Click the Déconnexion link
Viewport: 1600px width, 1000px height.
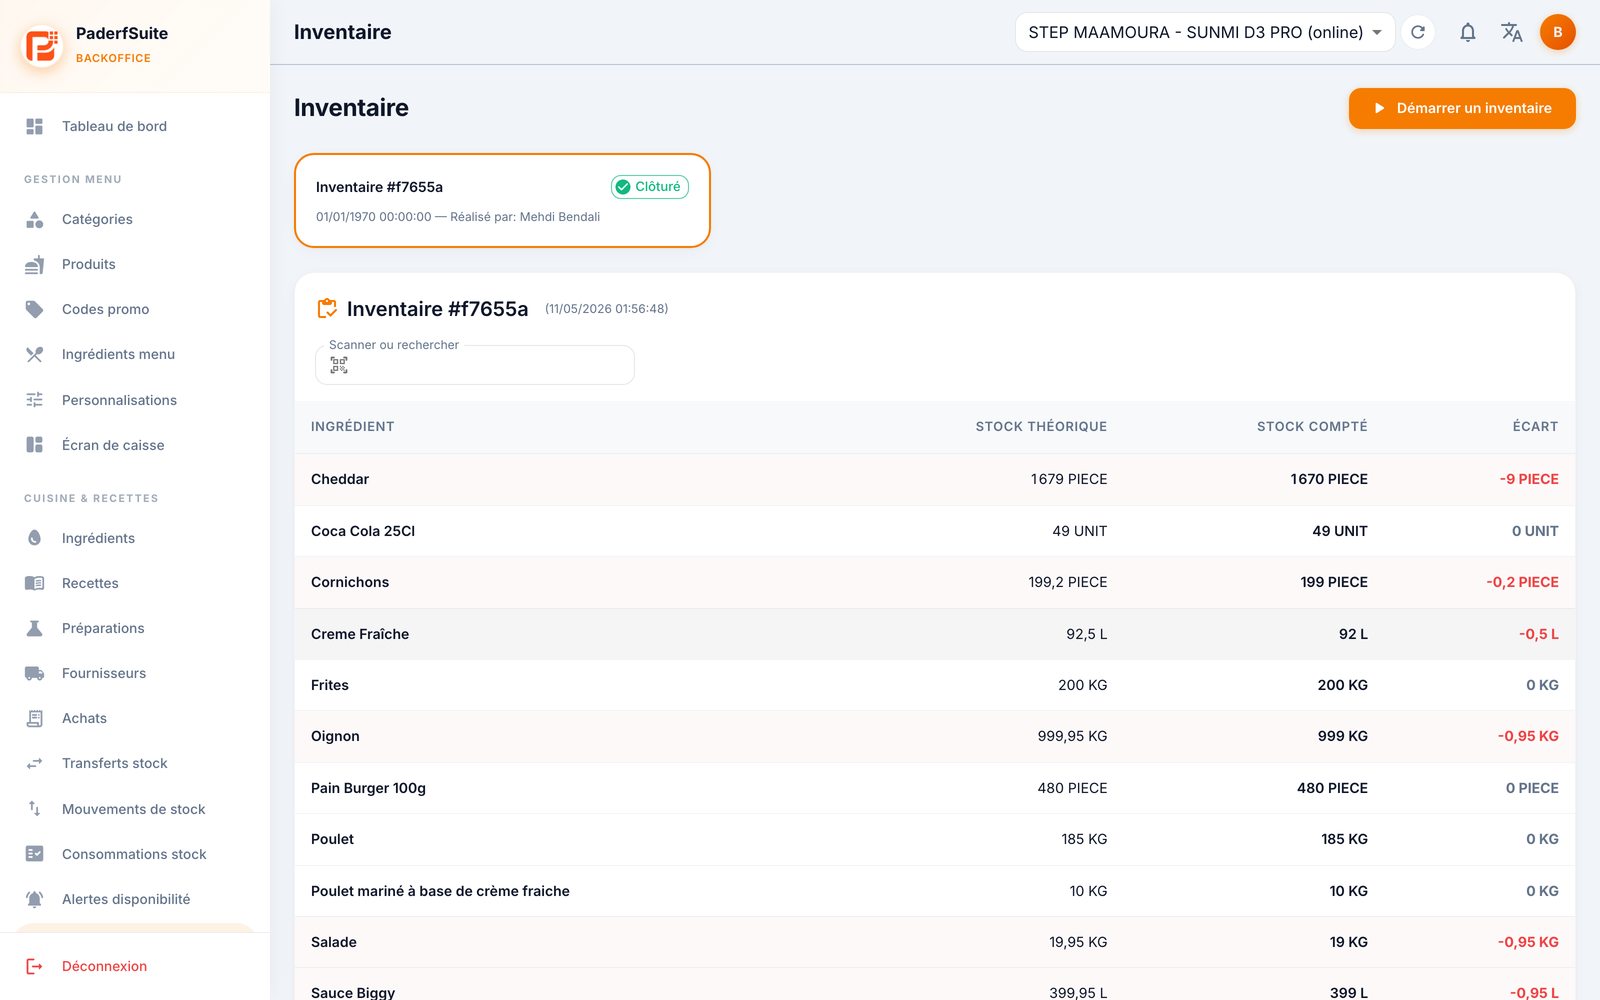104,966
